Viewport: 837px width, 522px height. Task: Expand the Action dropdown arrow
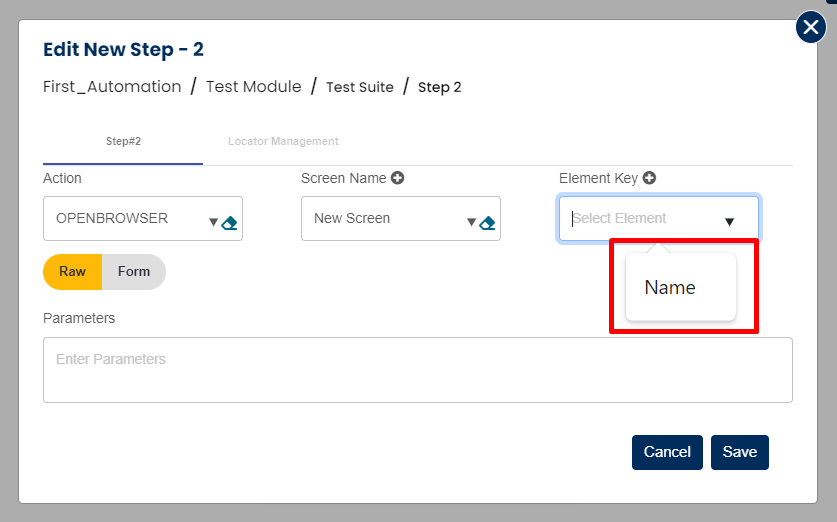click(x=213, y=223)
